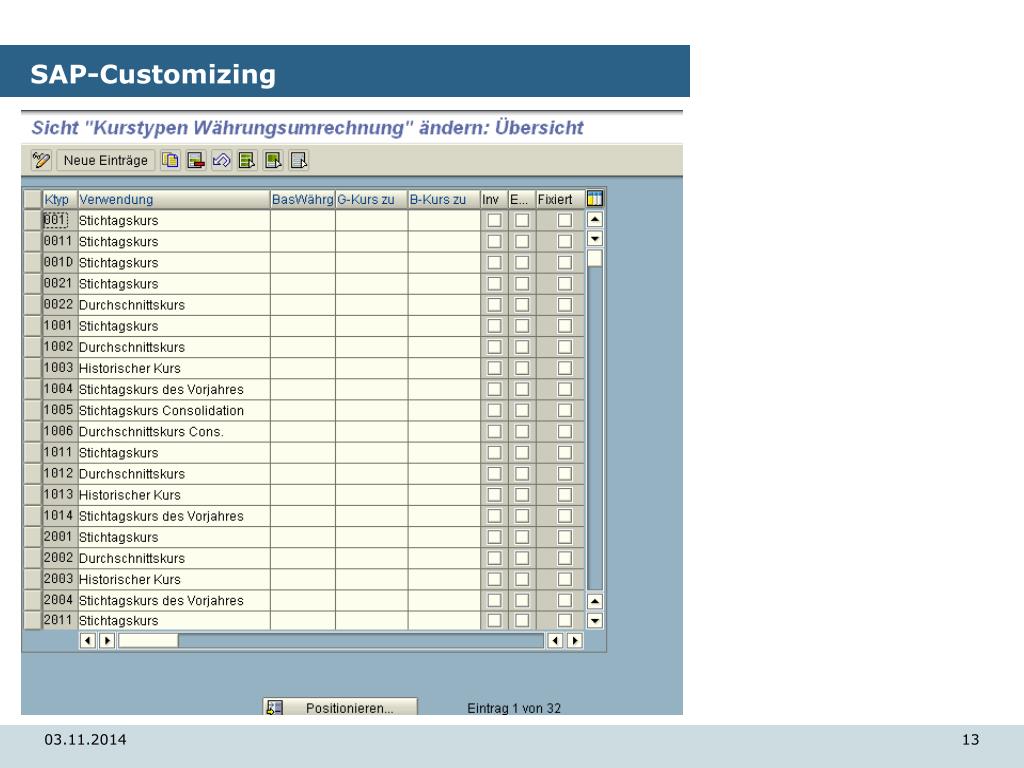Click the Verwendung column header

pyautogui.click(x=174, y=199)
